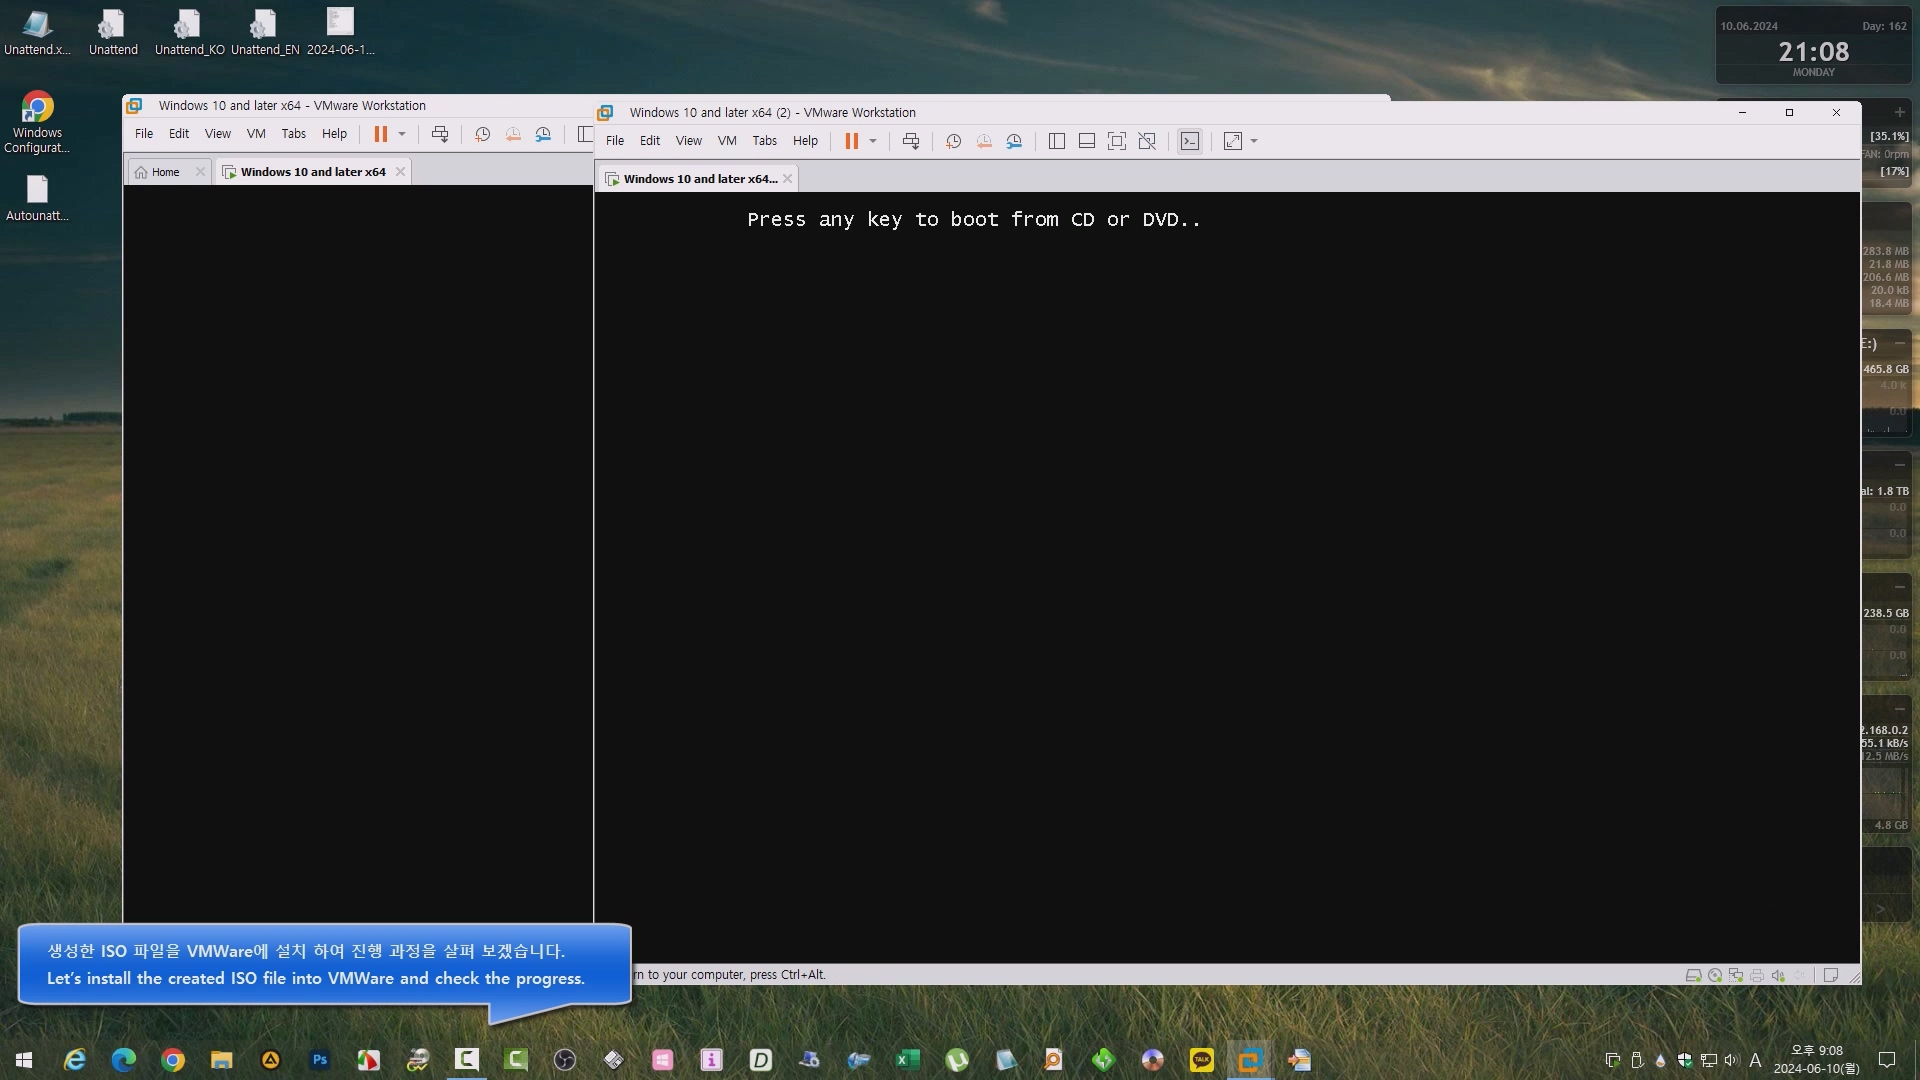1920x1080 pixels.
Task: Click the printer status icon
Action: [x=1757, y=975]
